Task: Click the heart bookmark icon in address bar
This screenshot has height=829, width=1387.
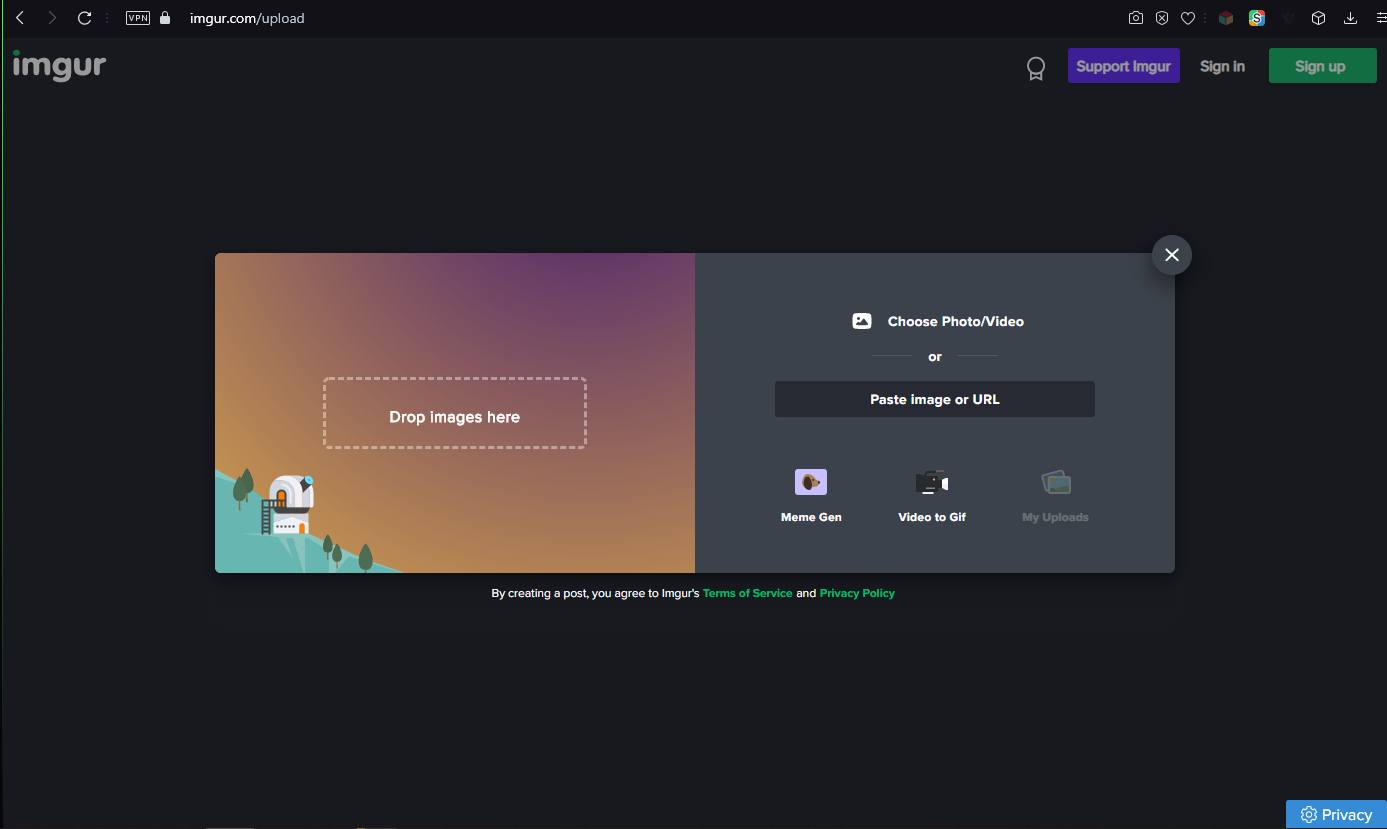Action: pyautogui.click(x=1188, y=18)
